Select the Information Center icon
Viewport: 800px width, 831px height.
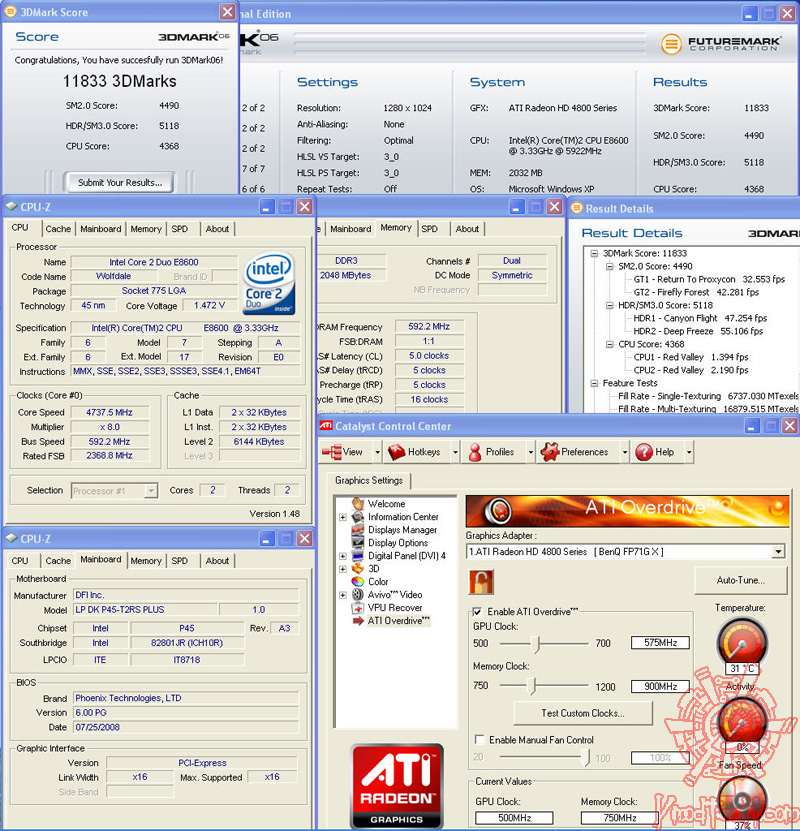[358, 517]
